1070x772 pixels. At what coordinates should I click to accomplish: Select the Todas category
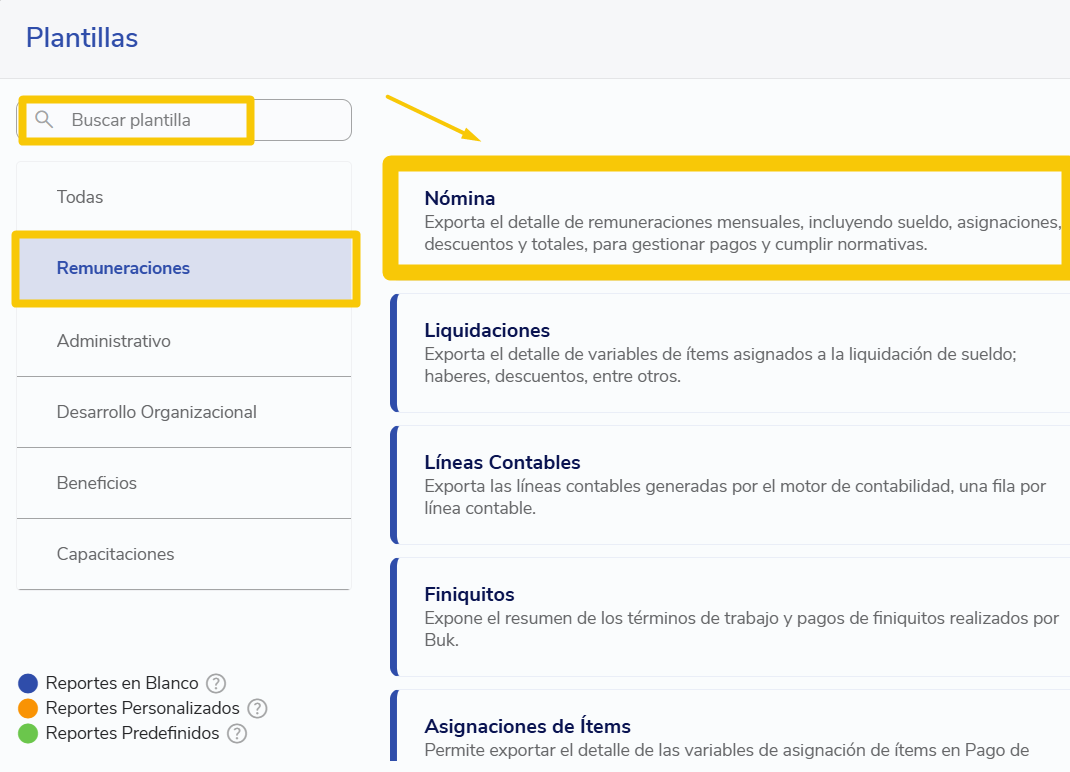pos(184,197)
